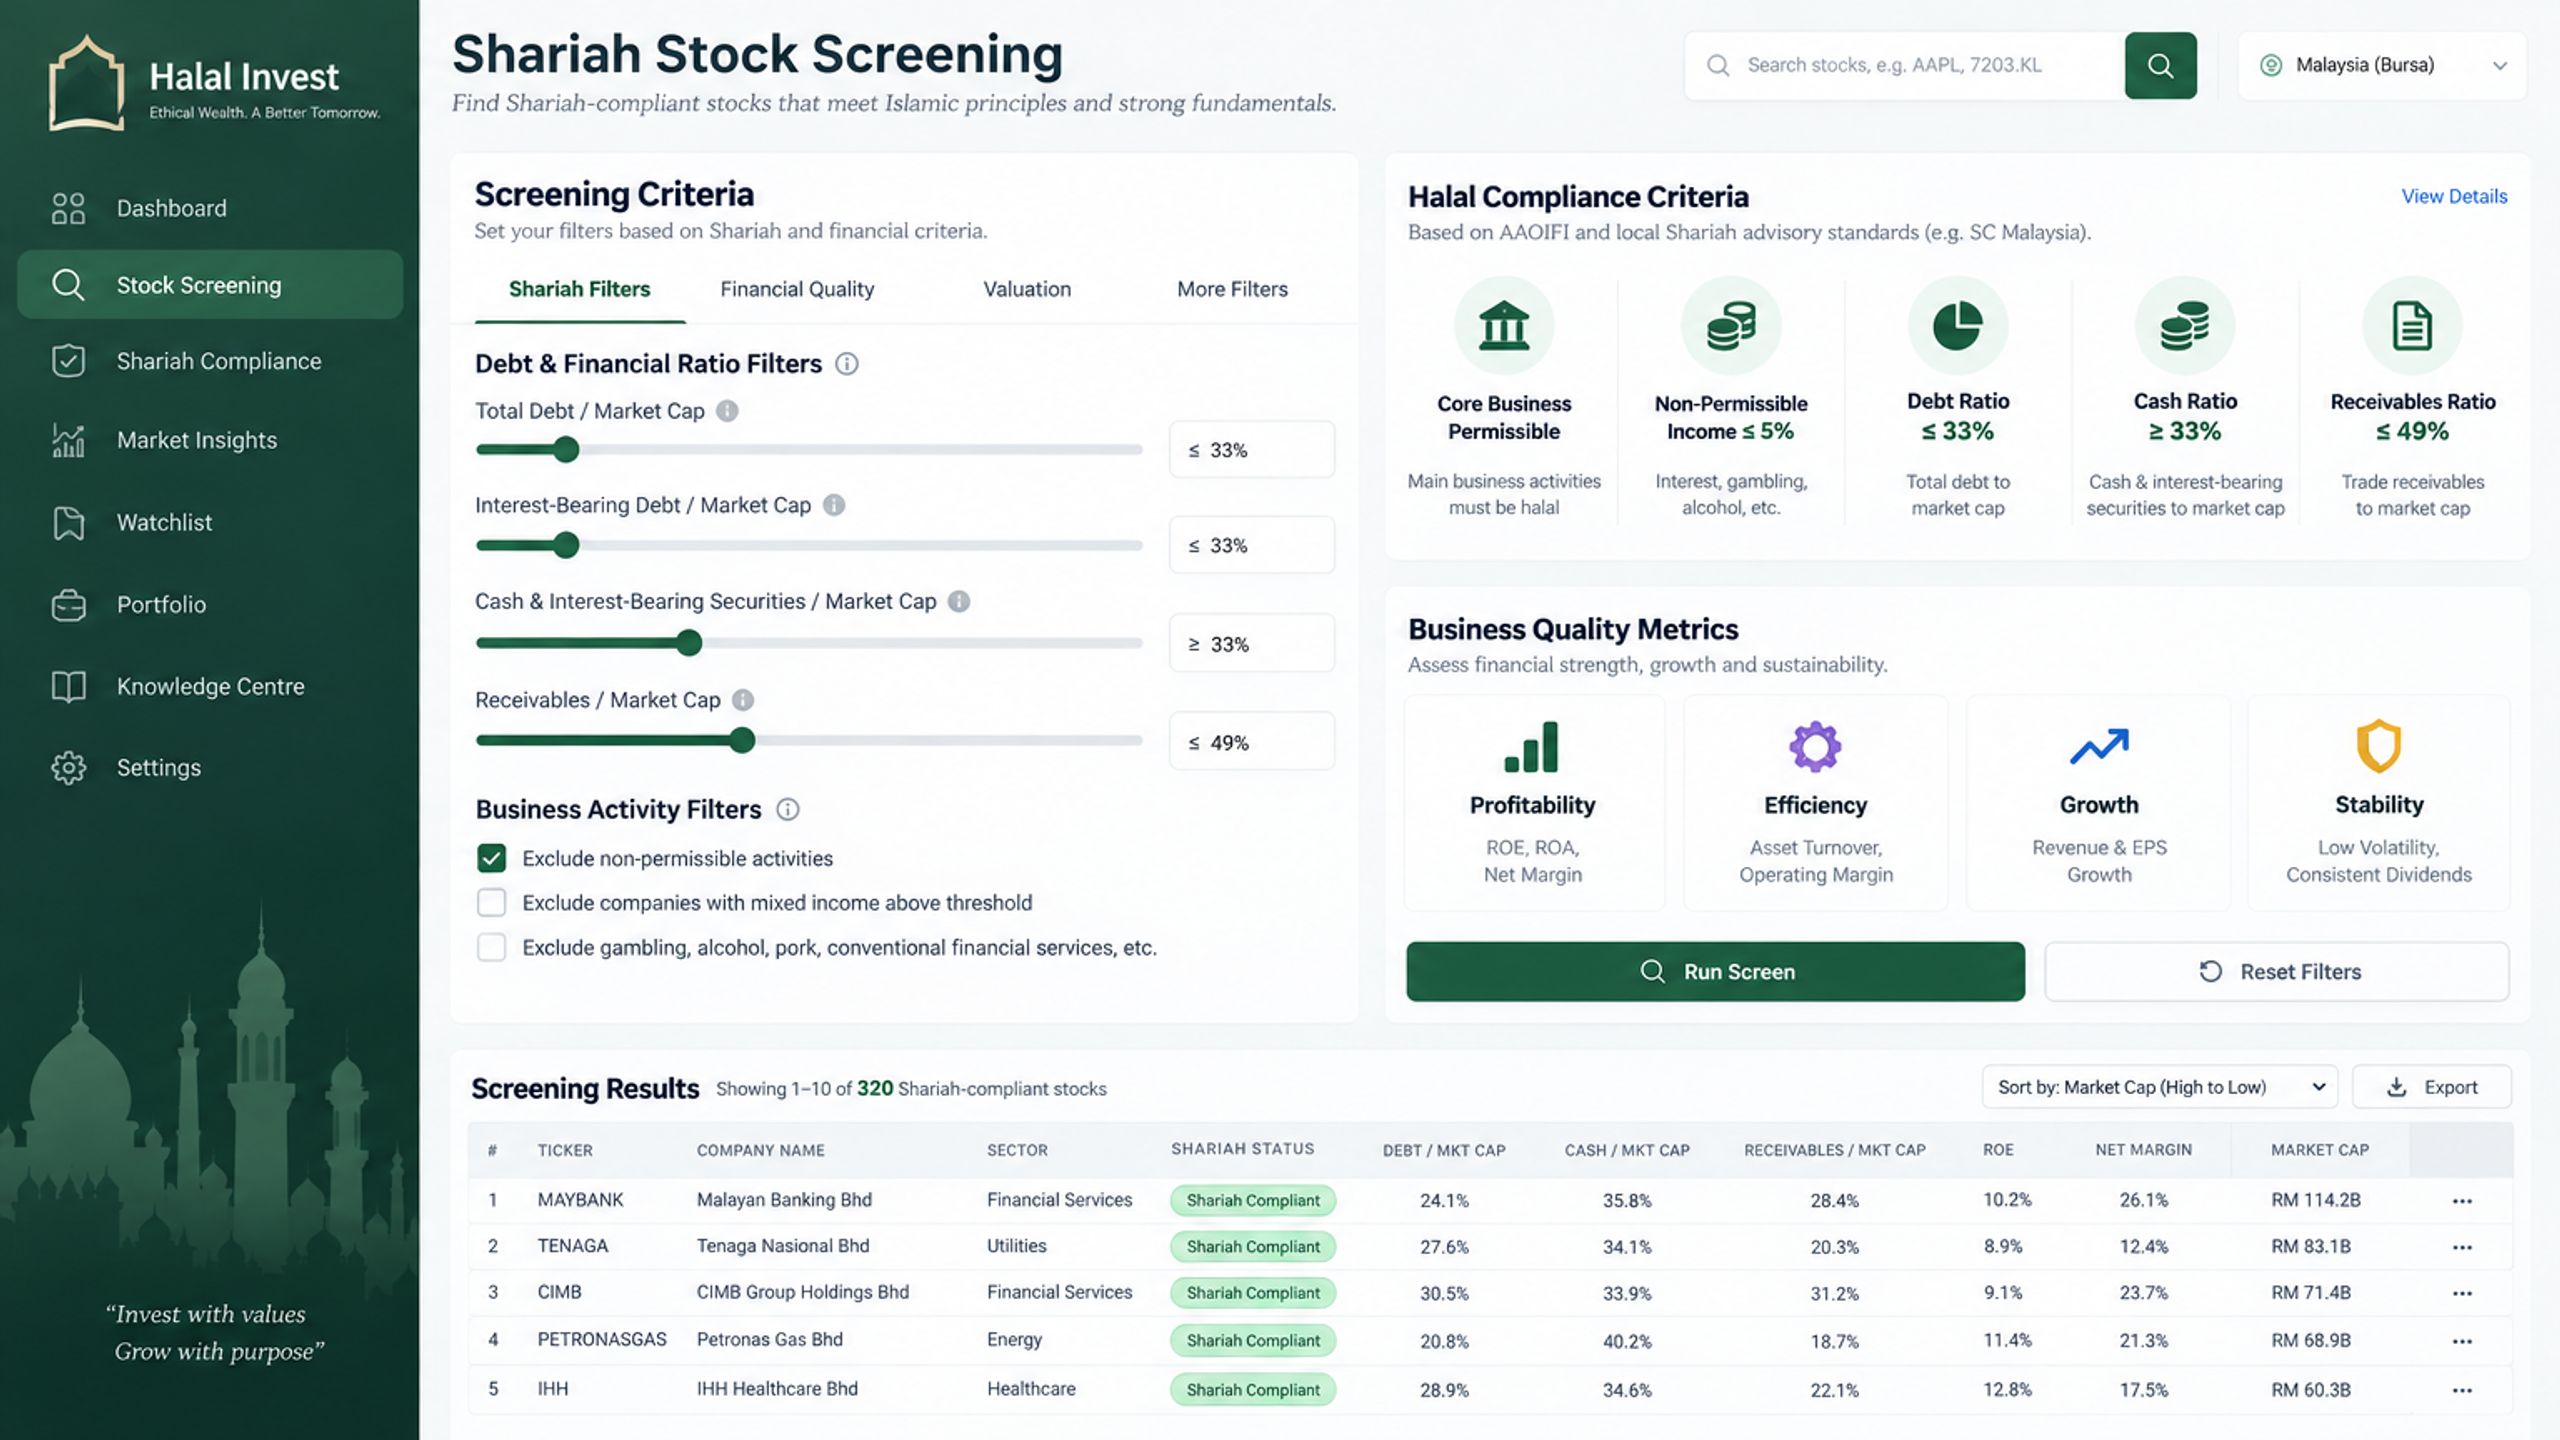This screenshot has width=2560, height=1440.
Task: Click the ≥ 33% cash ratio value box
Action: pos(1252,644)
